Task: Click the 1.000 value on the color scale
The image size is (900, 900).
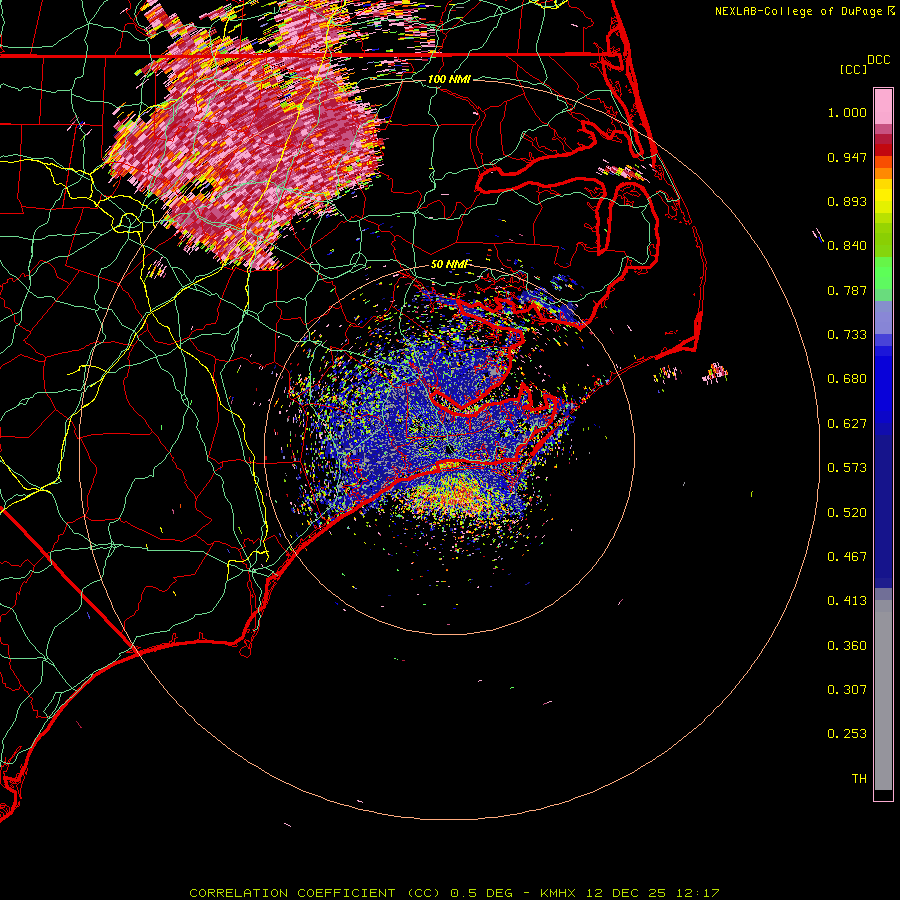Action: click(847, 112)
